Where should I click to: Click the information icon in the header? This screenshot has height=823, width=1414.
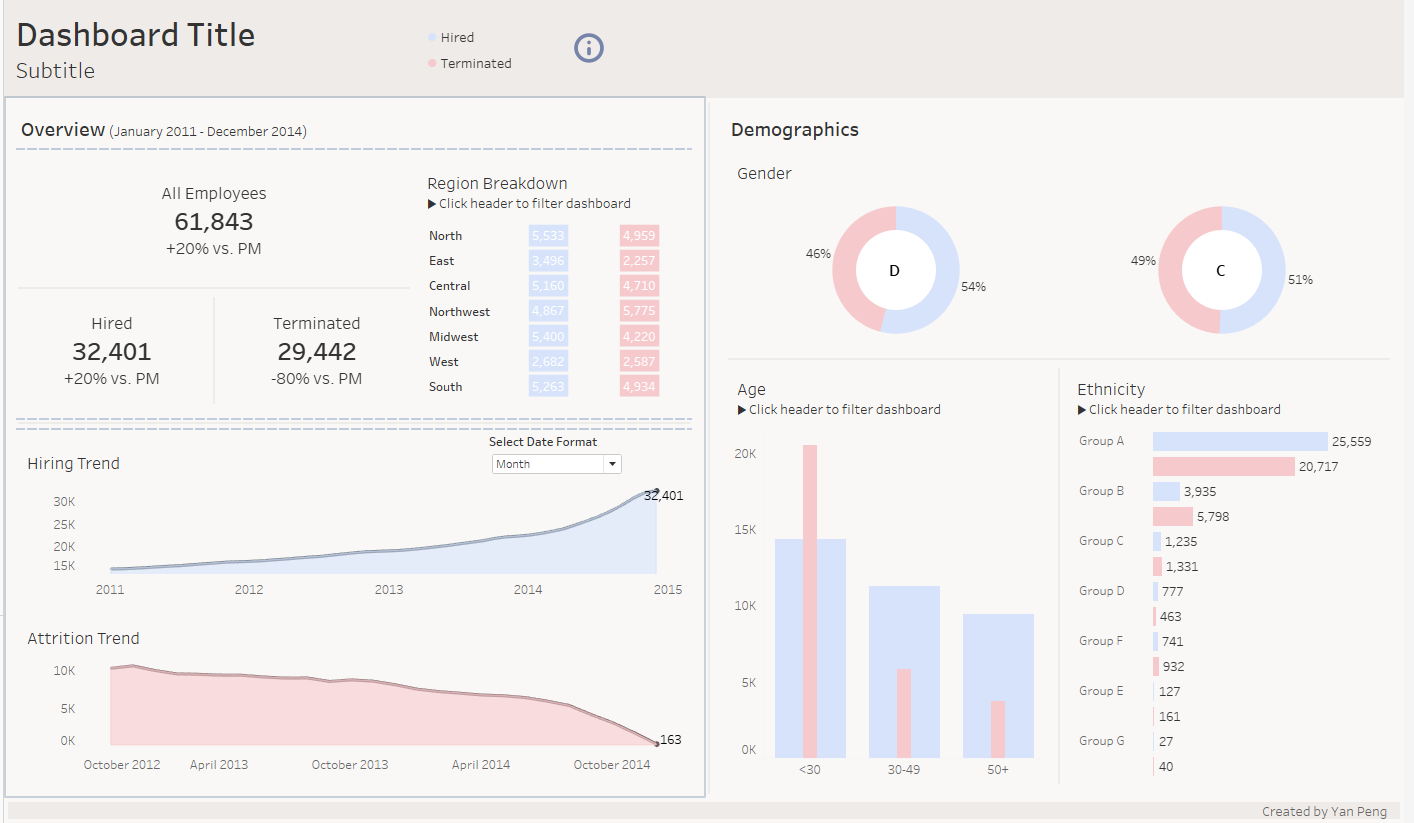pyautogui.click(x=589, y=47)
